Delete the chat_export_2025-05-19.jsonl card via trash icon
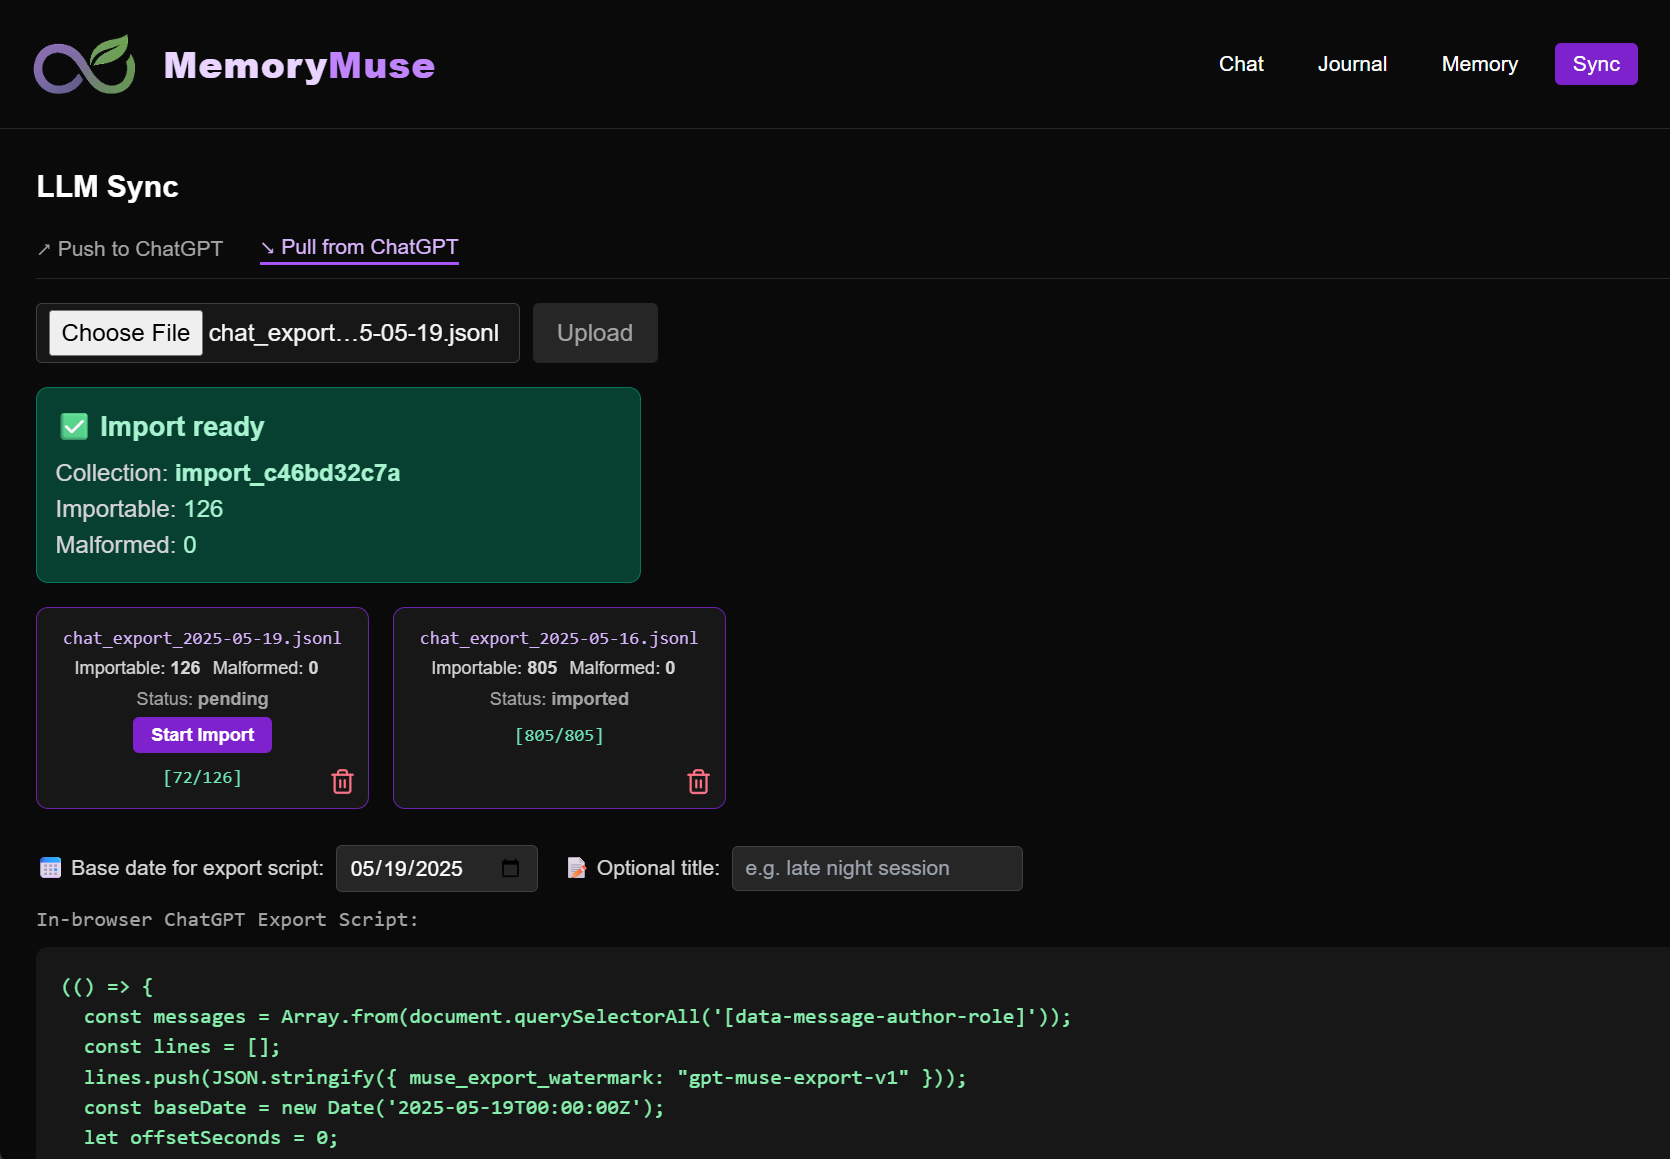The width and height of the screenshot is (1670, 1159). 342,781
